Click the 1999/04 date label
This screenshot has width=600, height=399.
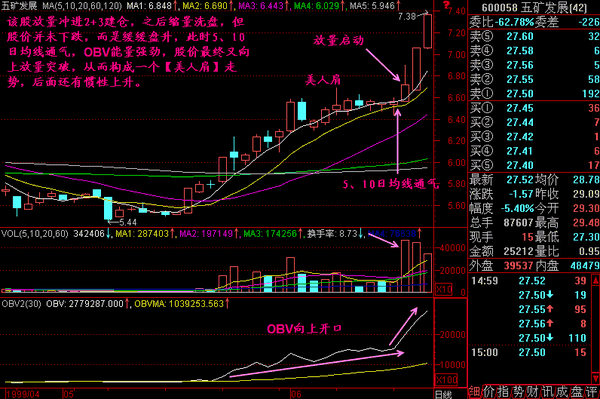click(x=23, y=394)
